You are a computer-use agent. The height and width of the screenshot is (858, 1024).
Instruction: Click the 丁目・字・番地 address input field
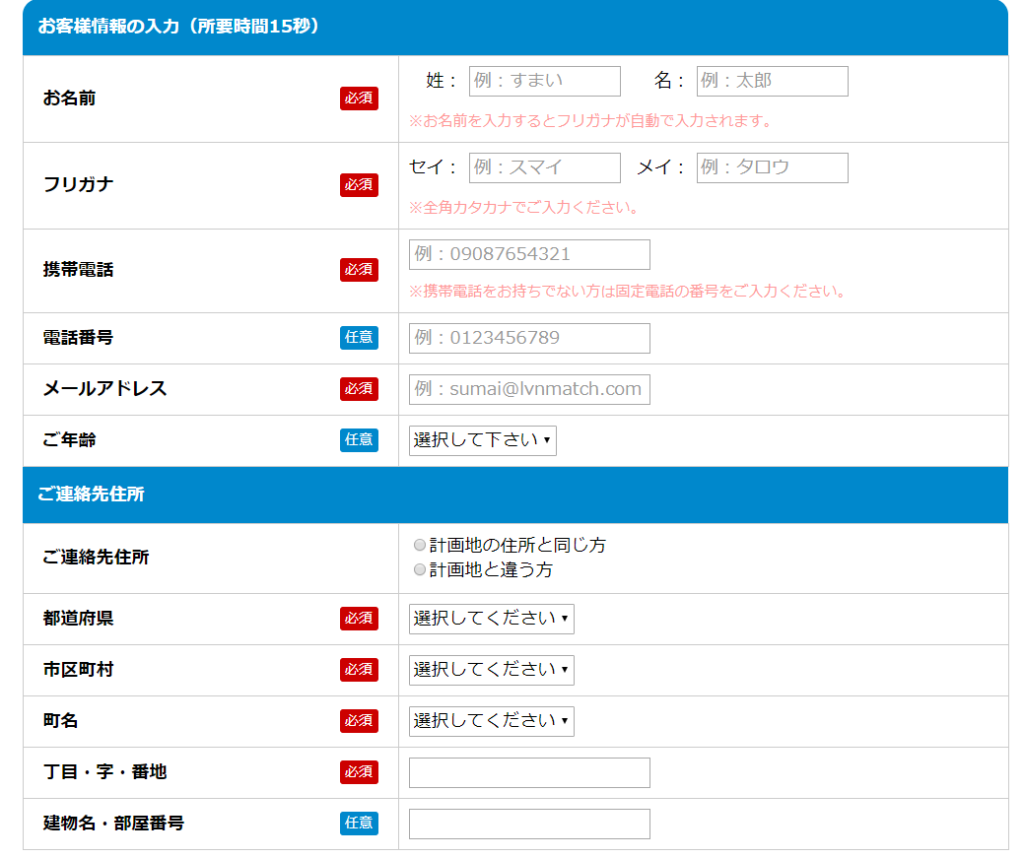529,772
